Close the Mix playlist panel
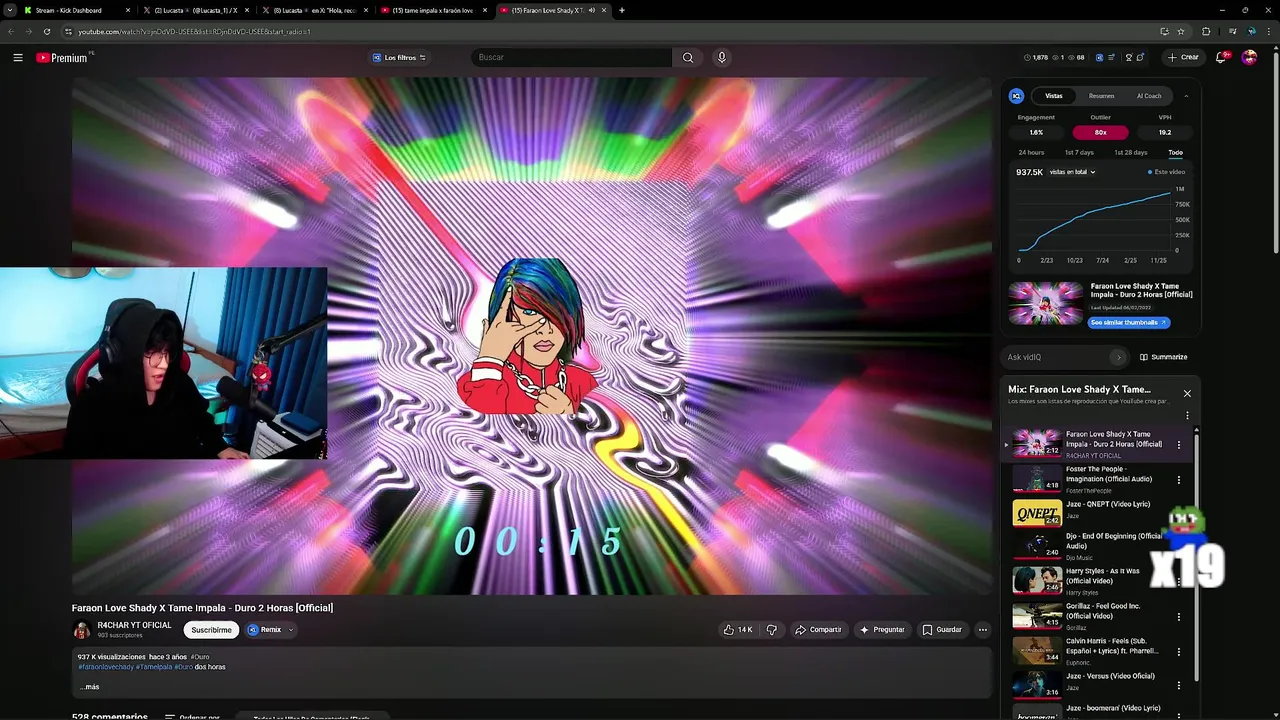1280x720 pixels. click(1187, 393)
